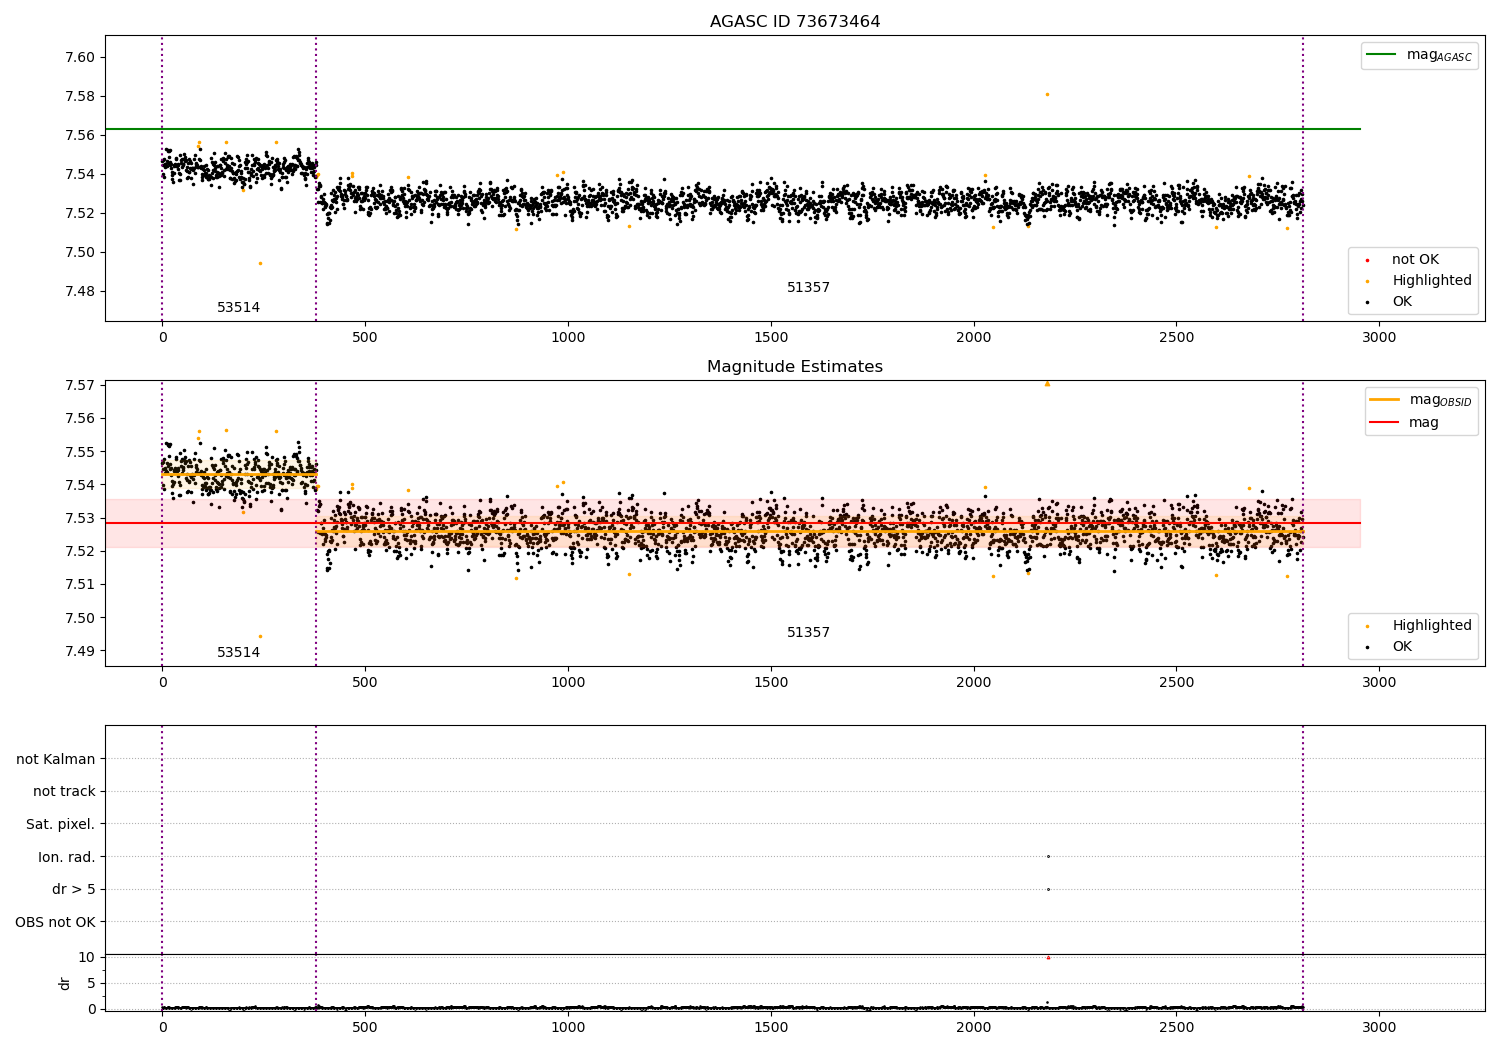Click the black OK marker in middle plot legend
Viewport: 1500px width, 1050px height.
pyautogui.click(x=1367, y=647)
